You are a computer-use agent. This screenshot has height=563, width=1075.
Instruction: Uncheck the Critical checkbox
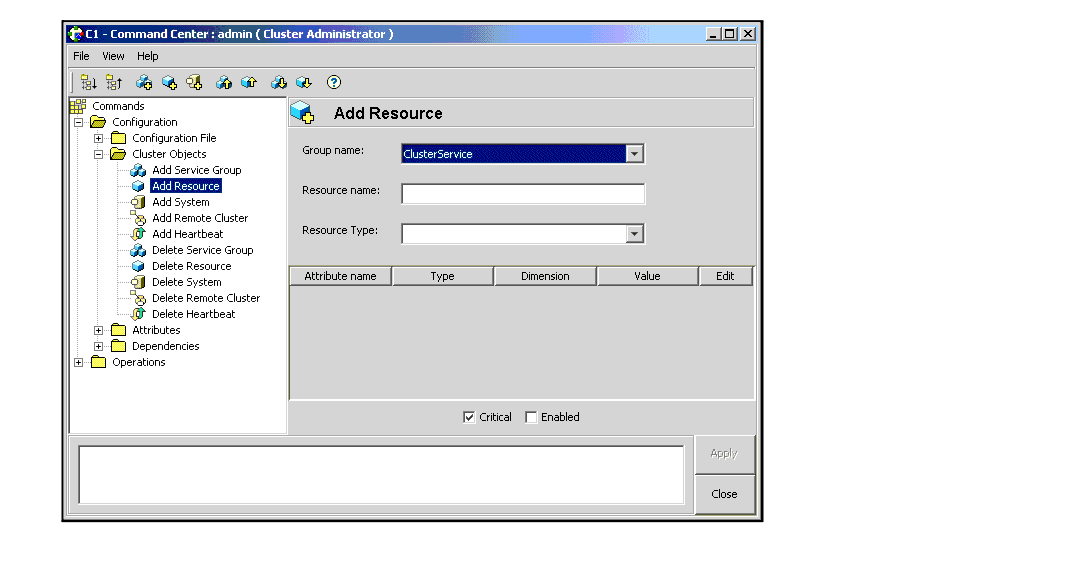(x=469, y=417)
